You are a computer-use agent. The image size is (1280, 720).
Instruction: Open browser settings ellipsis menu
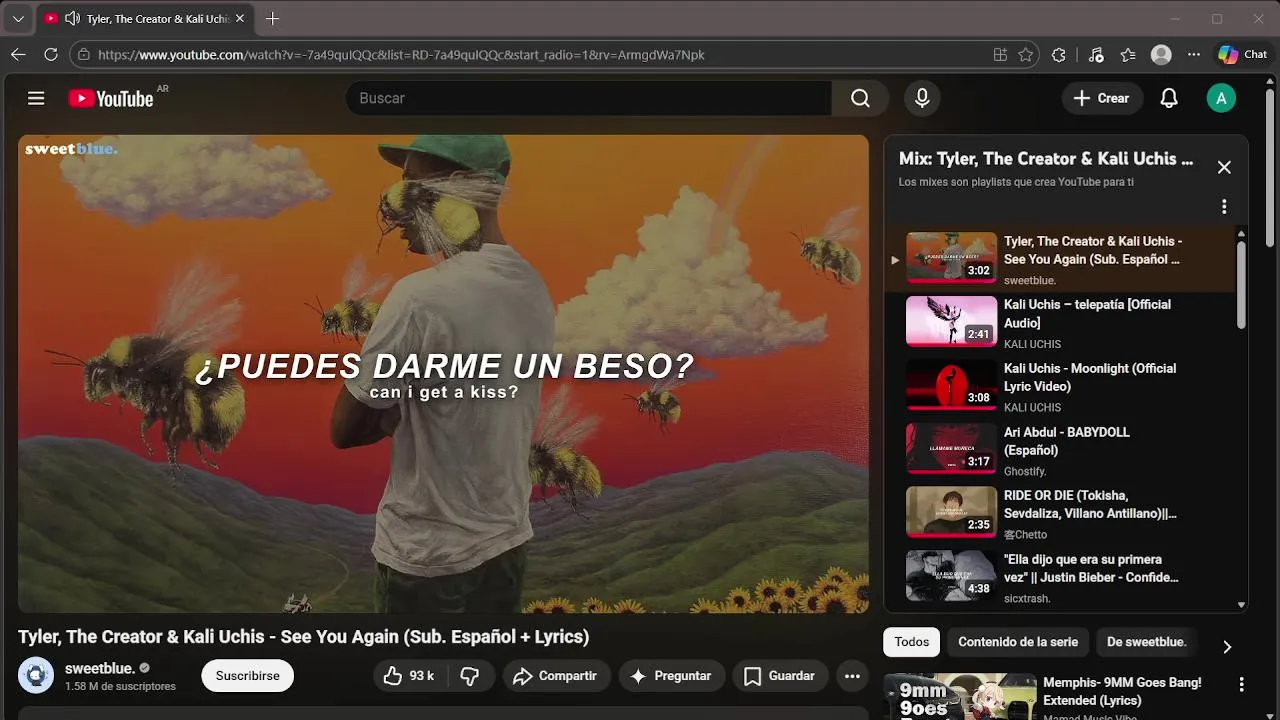point(1194,55)
